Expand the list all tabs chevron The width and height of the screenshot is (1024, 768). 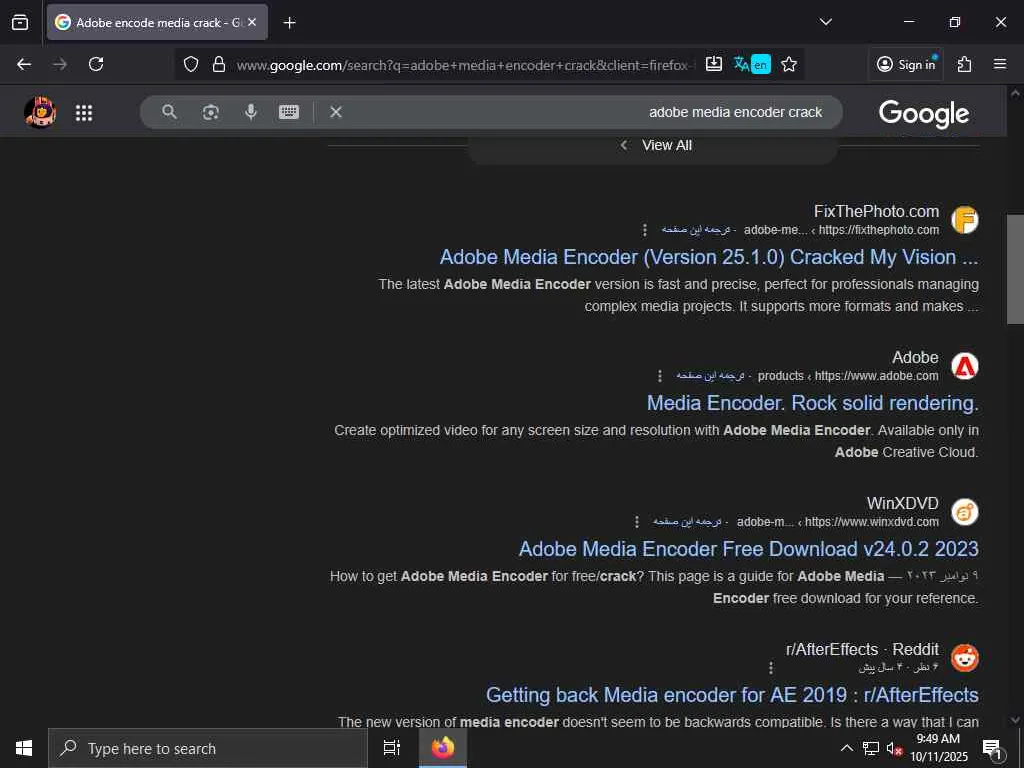point(825,22)
